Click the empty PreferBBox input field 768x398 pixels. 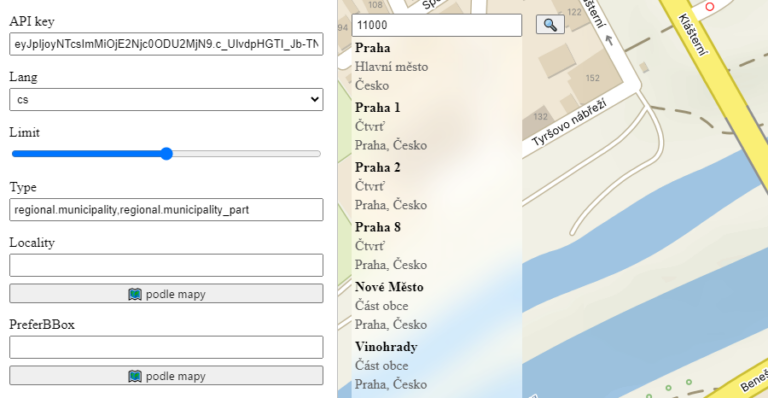[x=166, y=347]
